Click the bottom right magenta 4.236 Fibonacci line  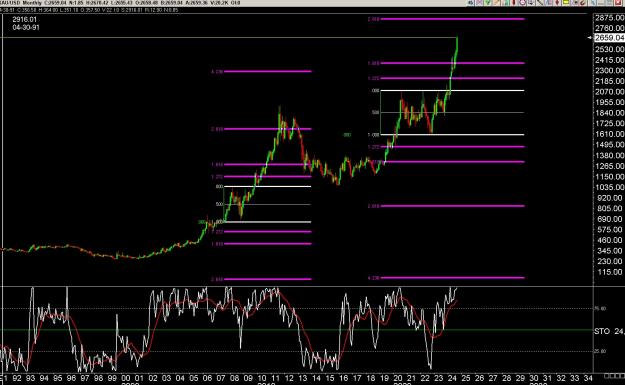point(452,277)
